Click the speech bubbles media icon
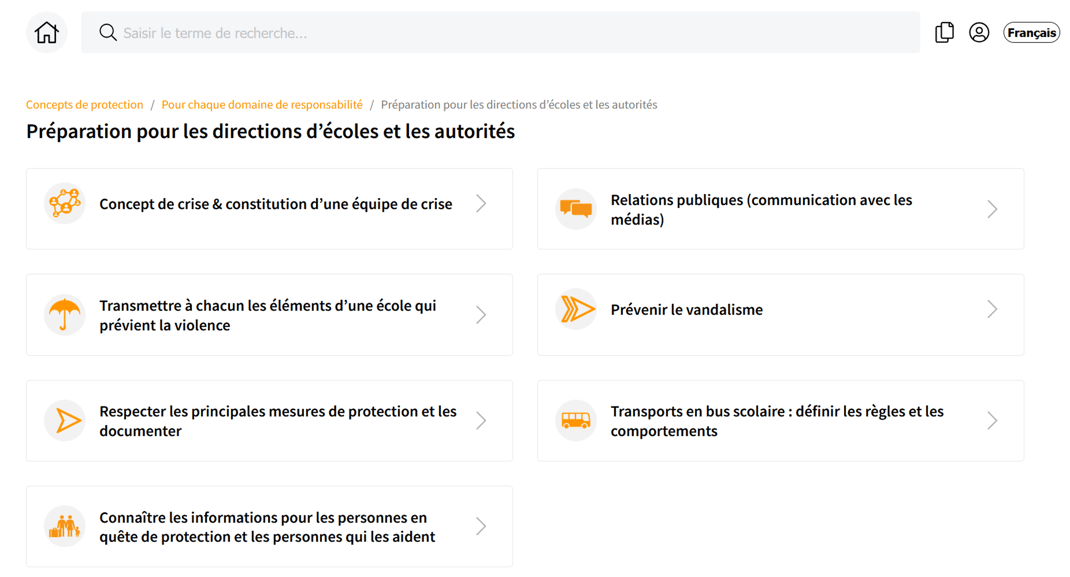The height and width of the screenshot is (577, 1070). coord(576,209)
